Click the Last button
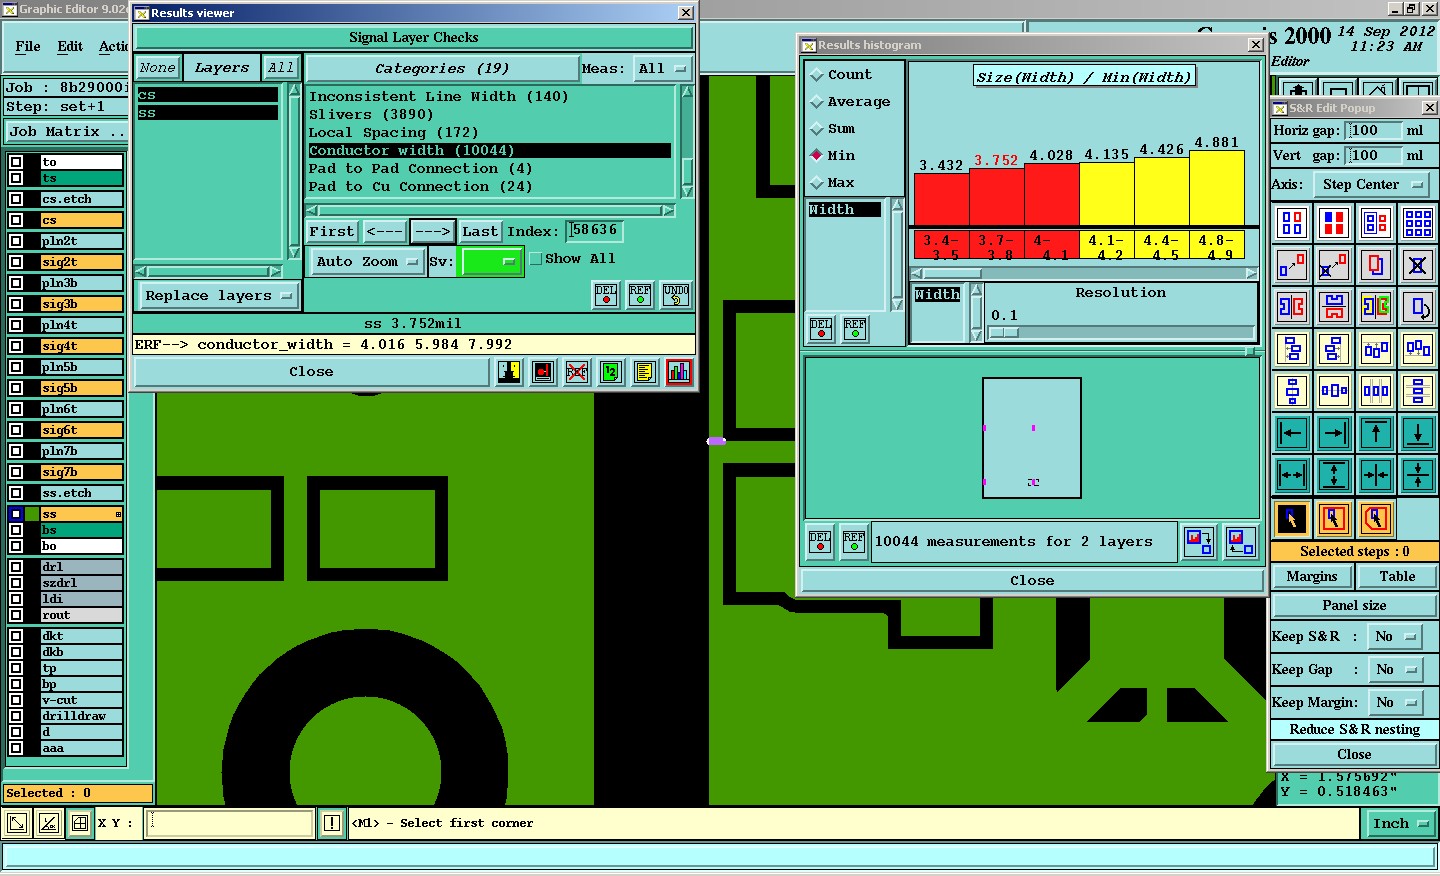This screenshot has width=1440, height=876. click(x=480, y=231)
